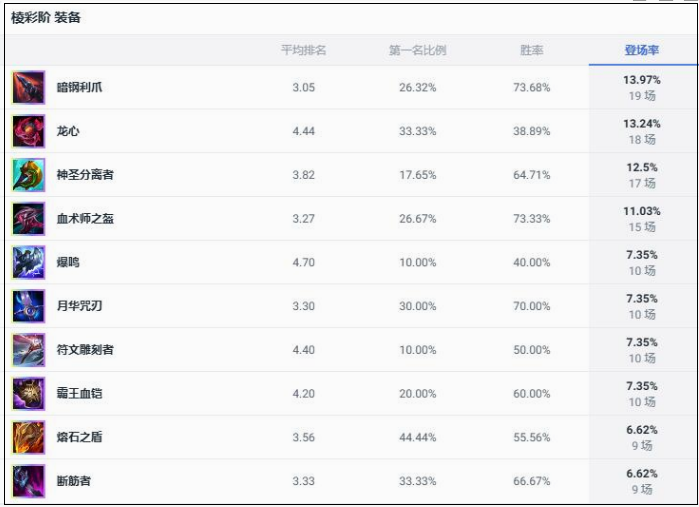Sort by 平均排名 column header
Viewport: 699px width, 507px height.
coord(304,50)
